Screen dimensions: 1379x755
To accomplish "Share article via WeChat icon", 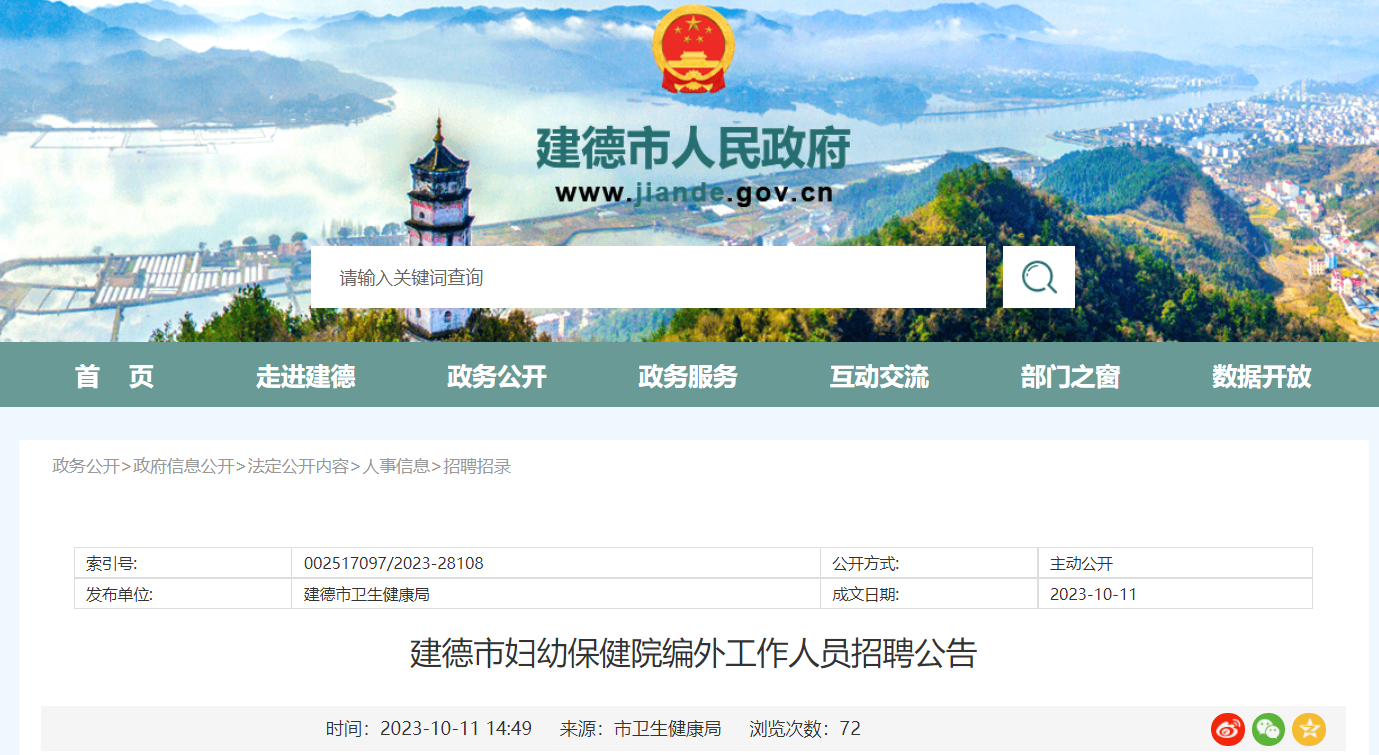I will point(1268,729).
